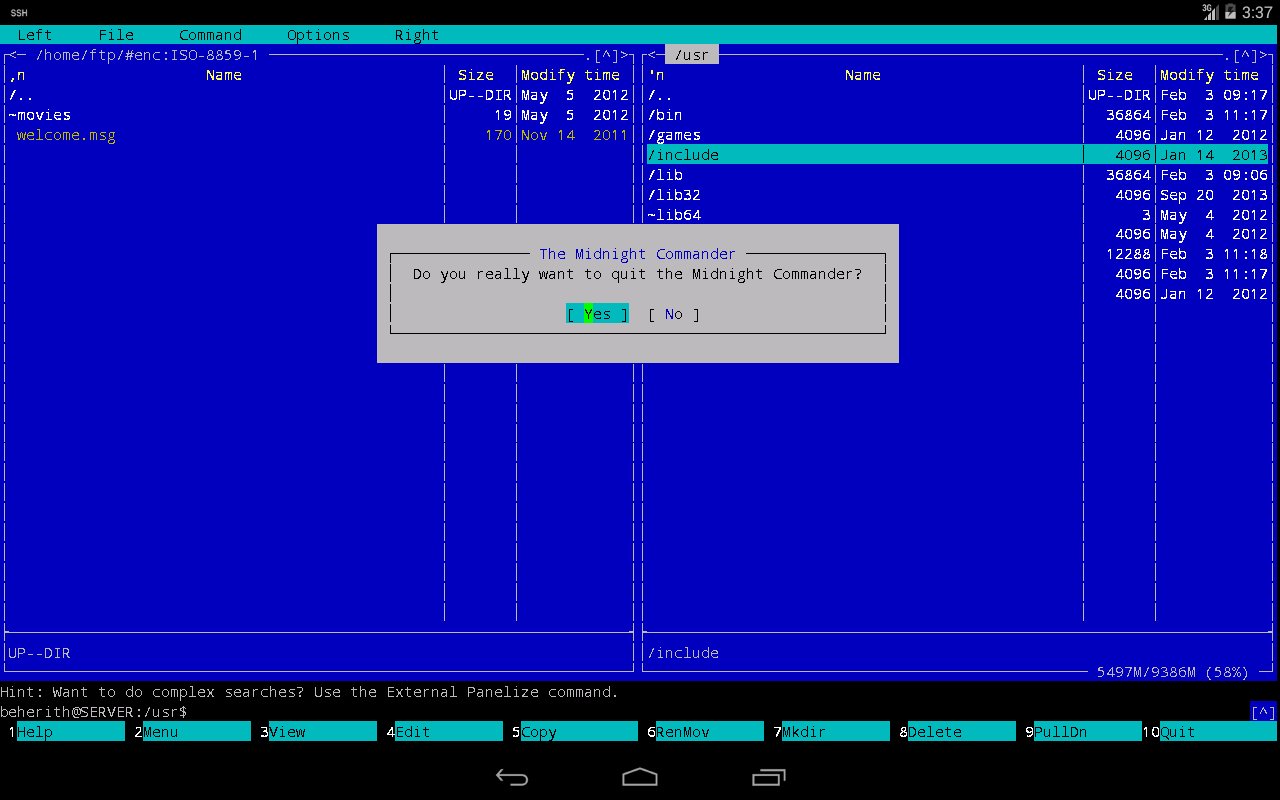This screenshot has width=1280, height=800.
Task: Open the left panel history [^] indicator
Action: click(x=605, y=55)
